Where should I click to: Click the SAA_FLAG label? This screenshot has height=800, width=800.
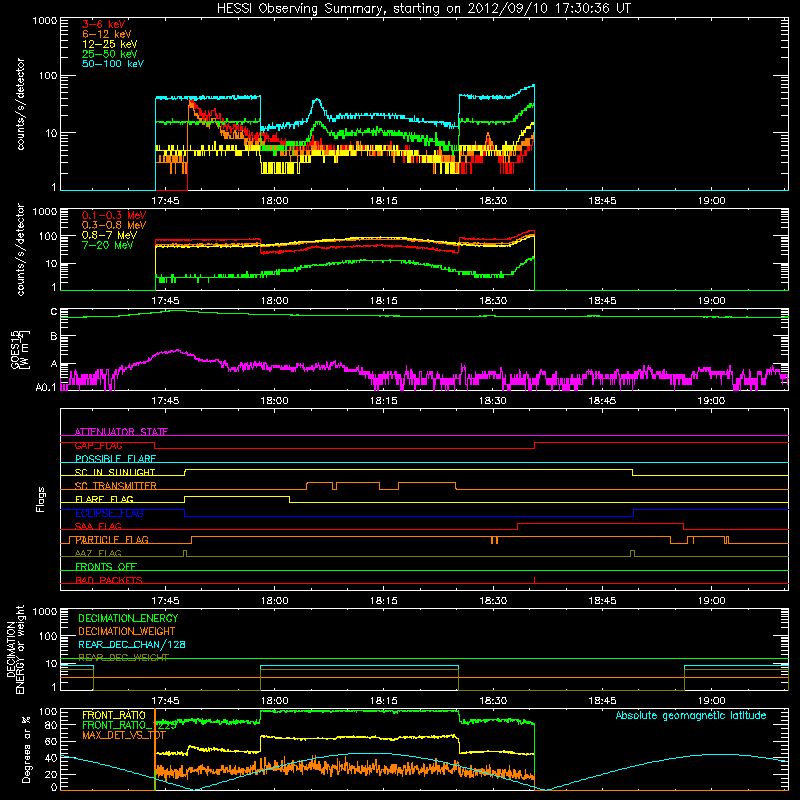98,526
